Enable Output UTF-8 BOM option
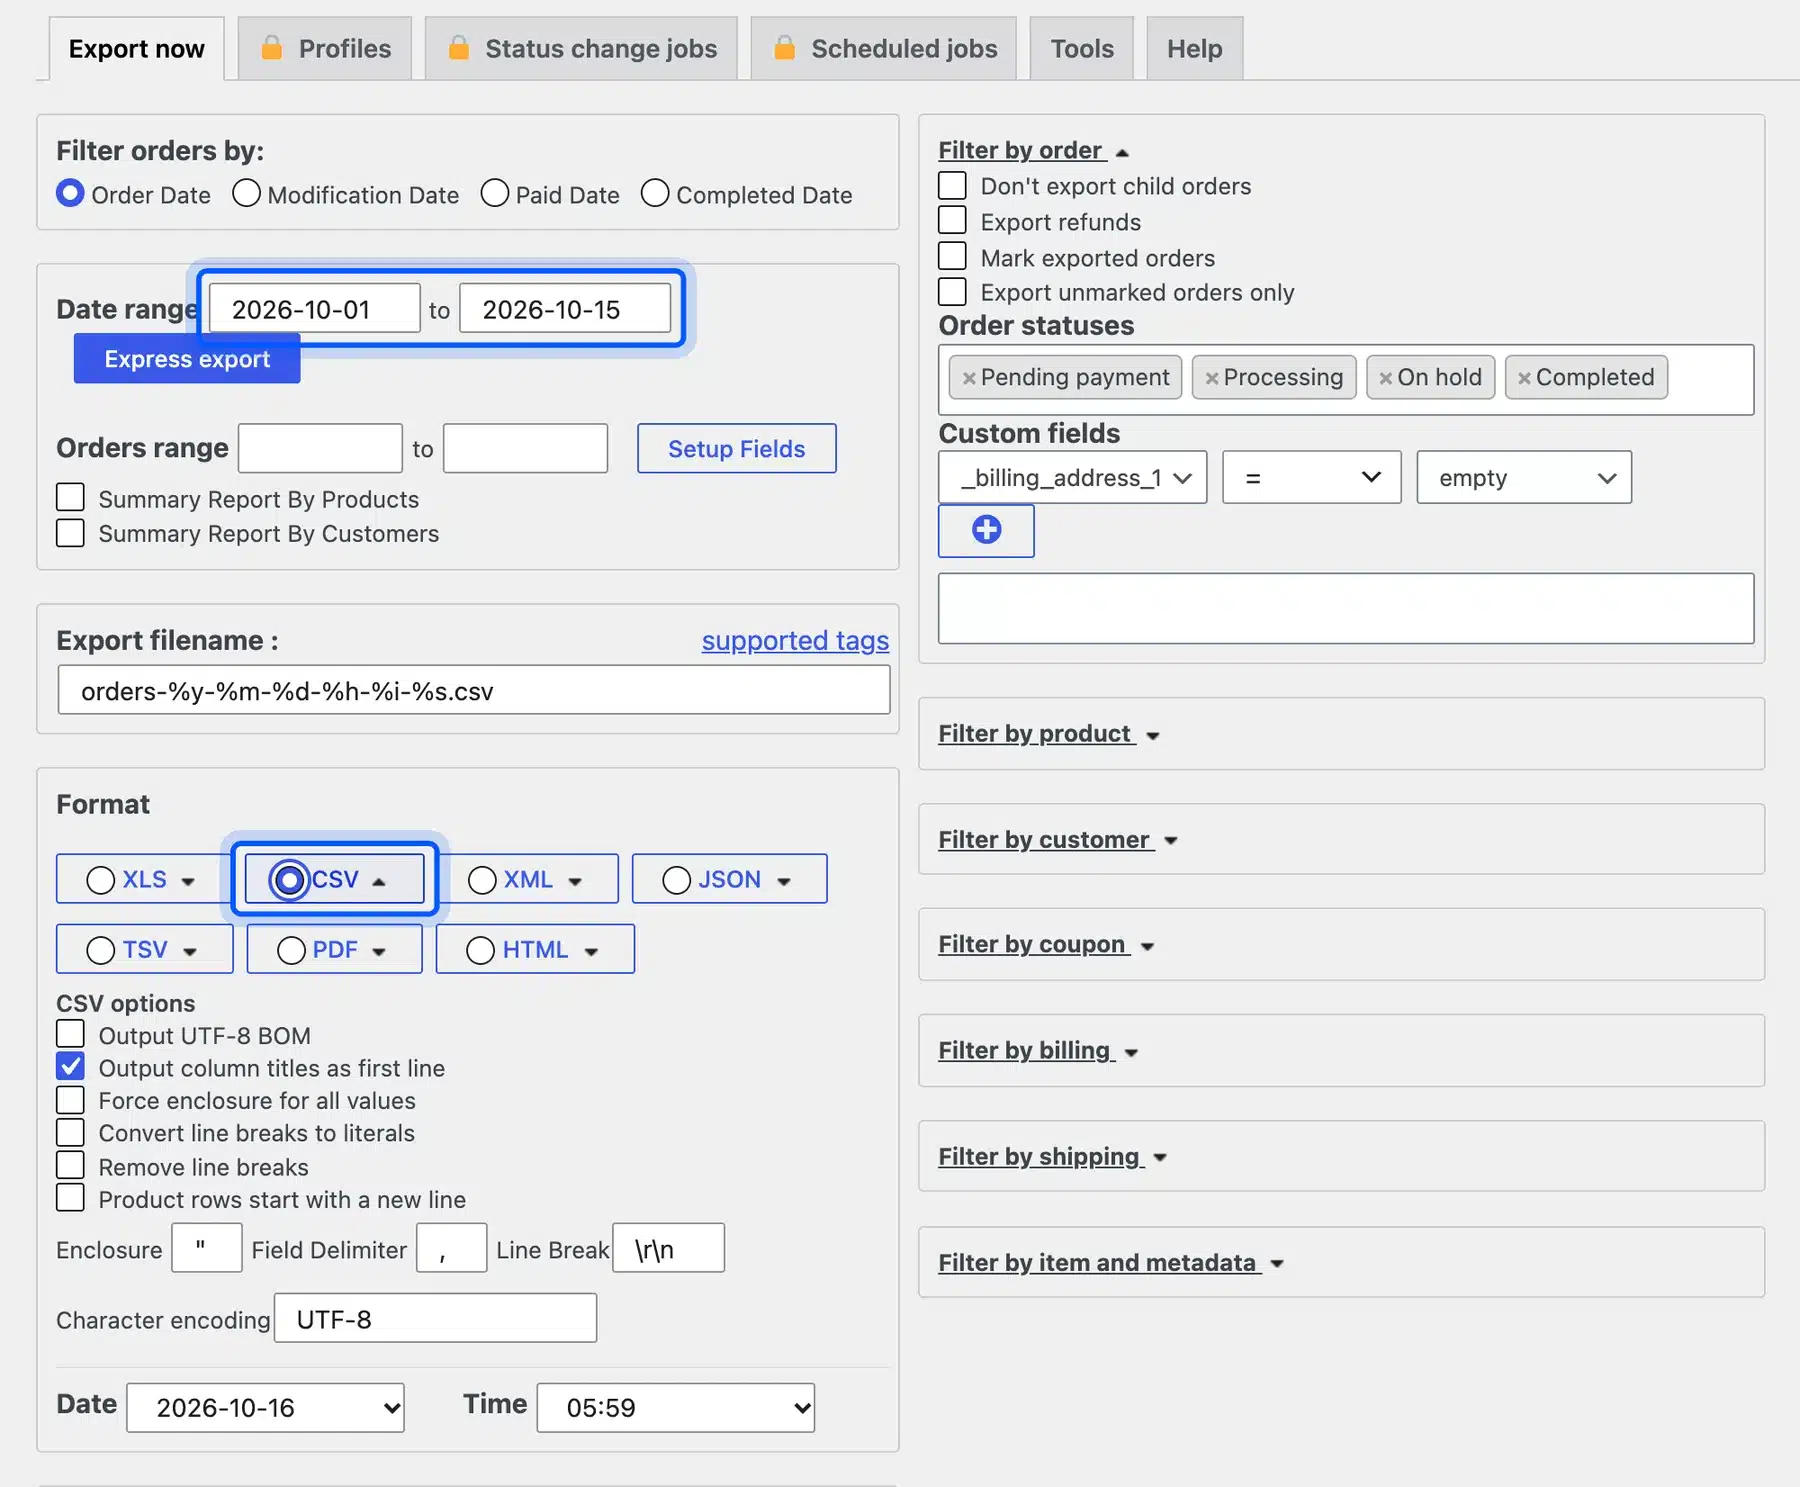The image size is (1800, 1487). (70, 1033)
